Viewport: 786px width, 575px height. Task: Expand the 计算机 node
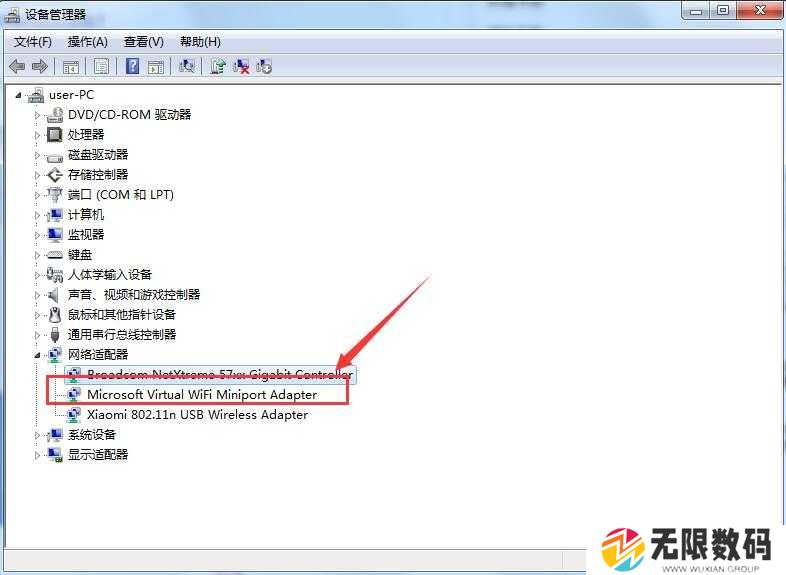[x=37, y=215]
